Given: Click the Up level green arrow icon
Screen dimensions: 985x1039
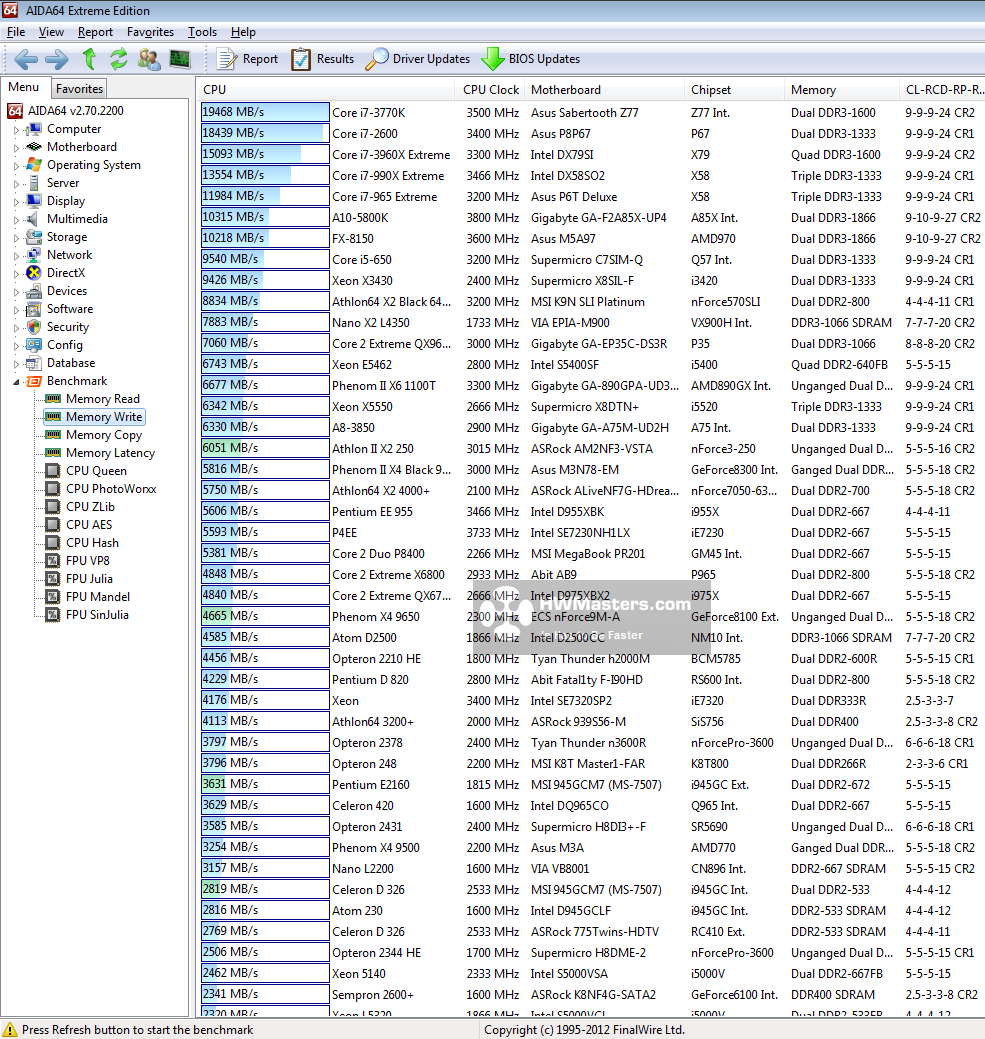Looking at the screenshot, I should pos(89,59).
